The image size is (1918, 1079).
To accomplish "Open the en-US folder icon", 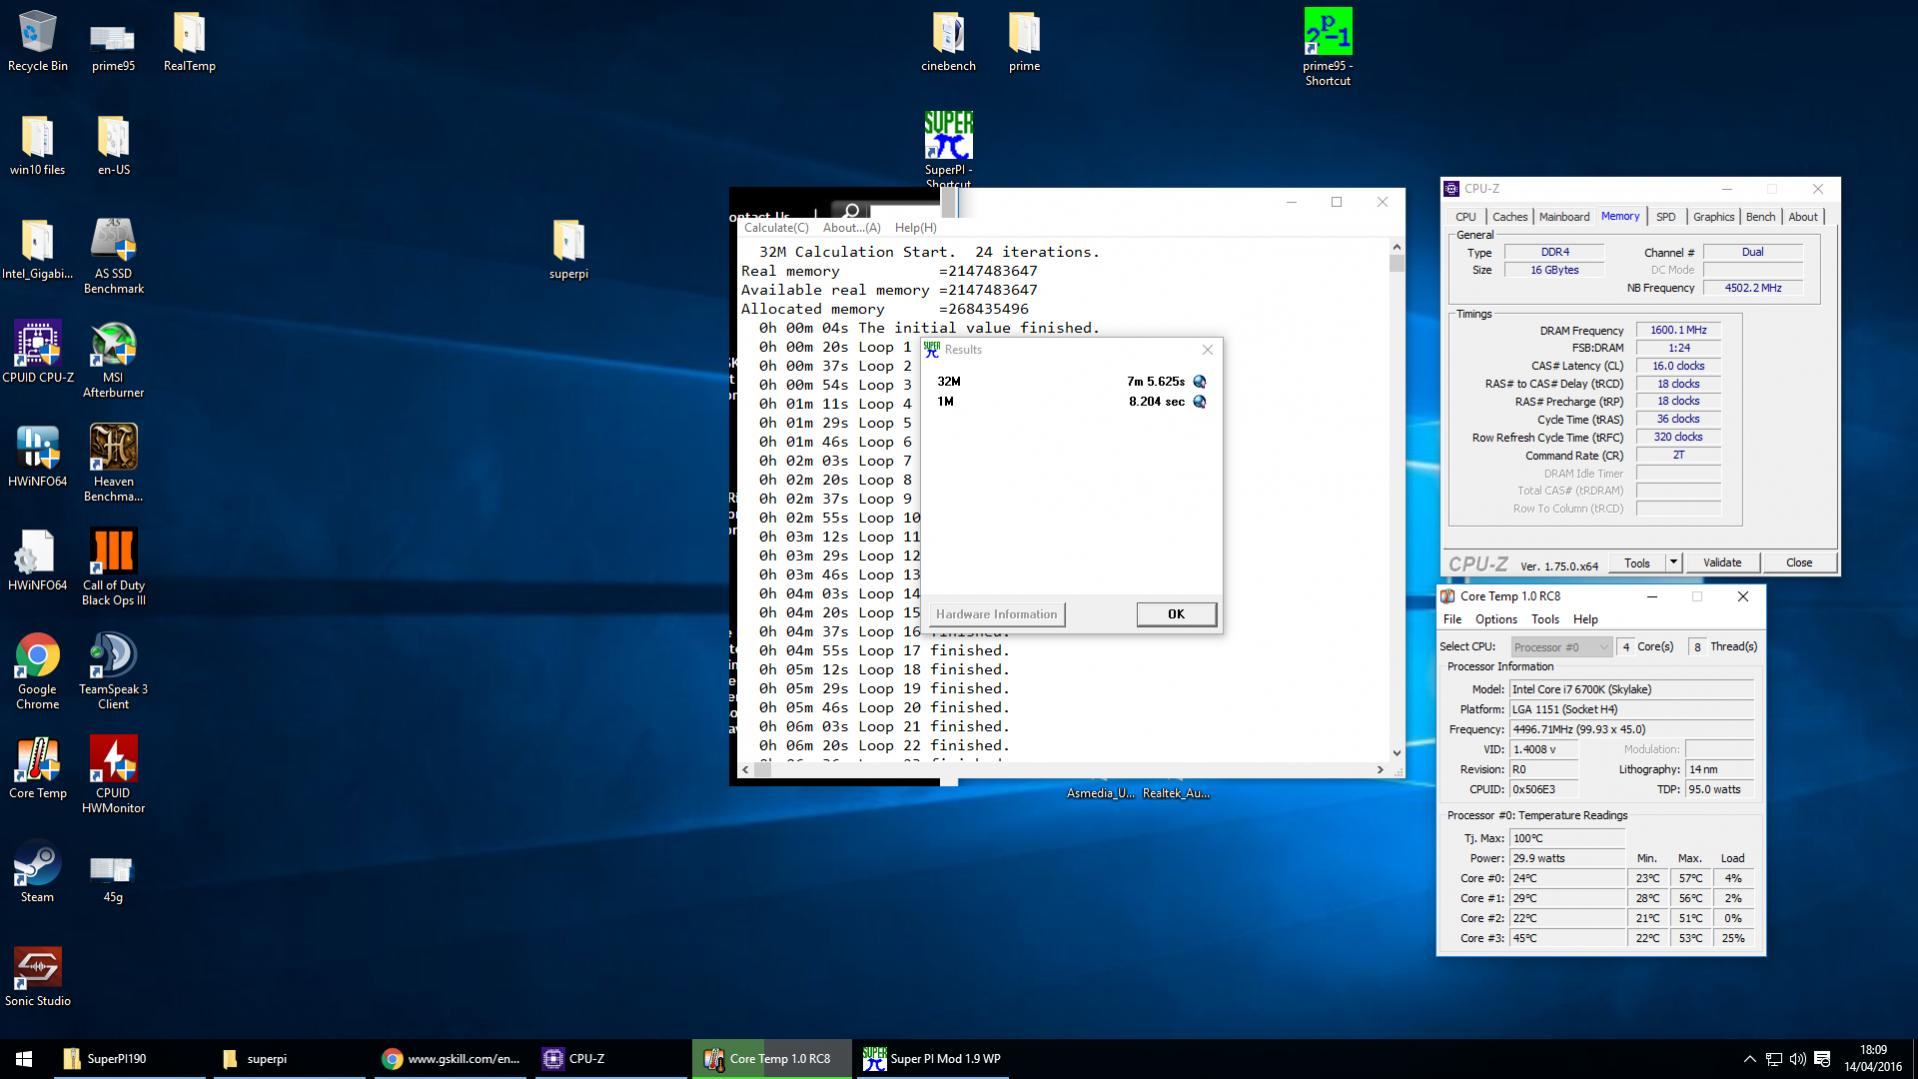I will coord(113,145).
